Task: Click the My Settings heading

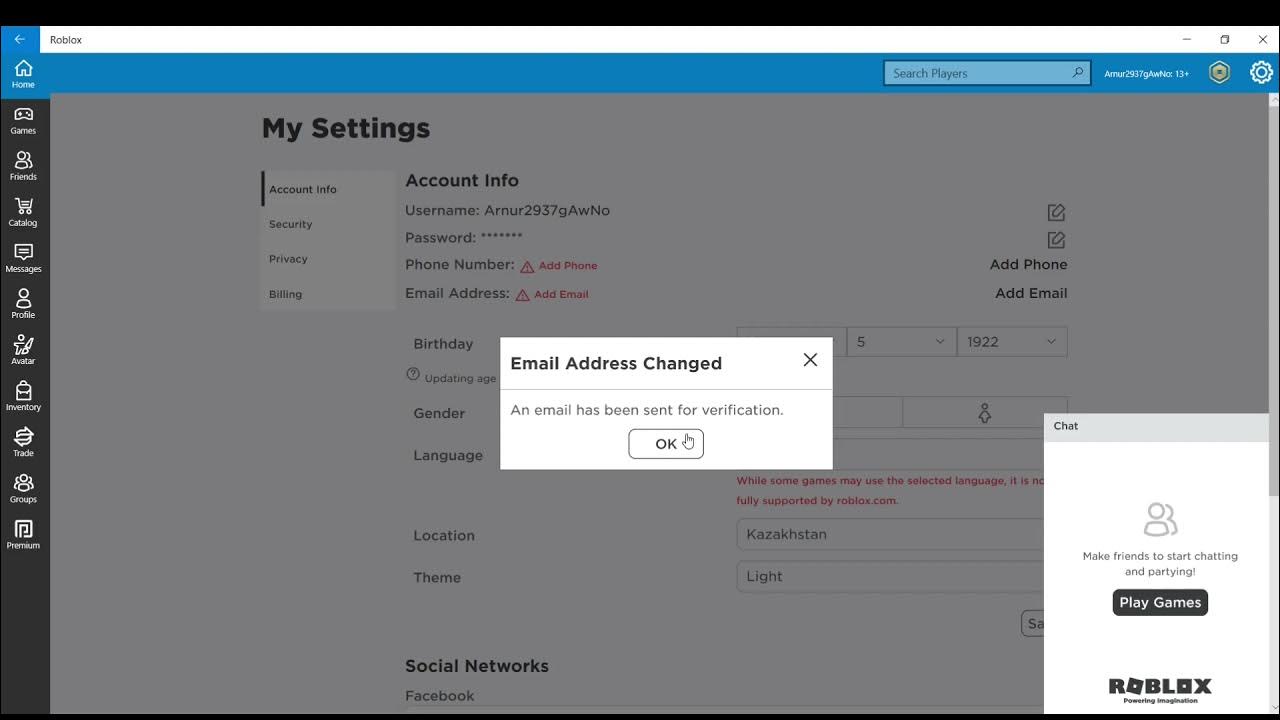Action: click(x=346, y=128)
